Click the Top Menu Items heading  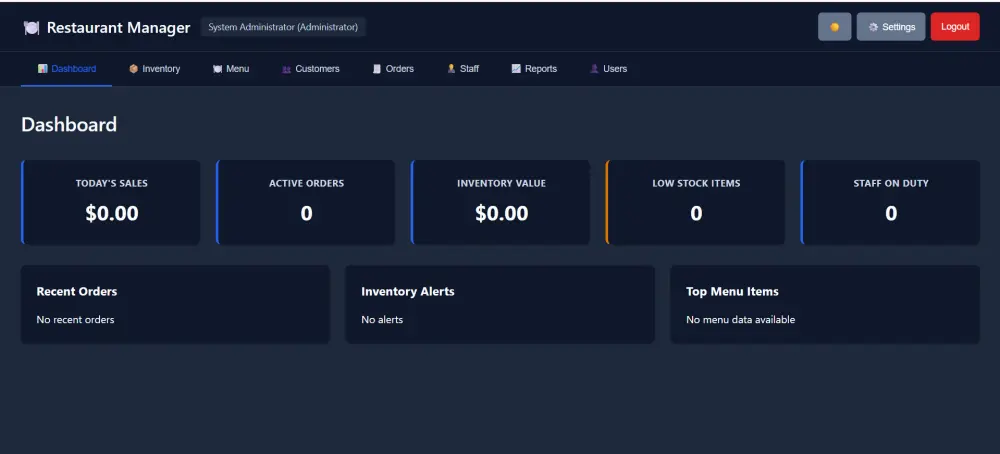pyautogui.click(x=732, y=291)
